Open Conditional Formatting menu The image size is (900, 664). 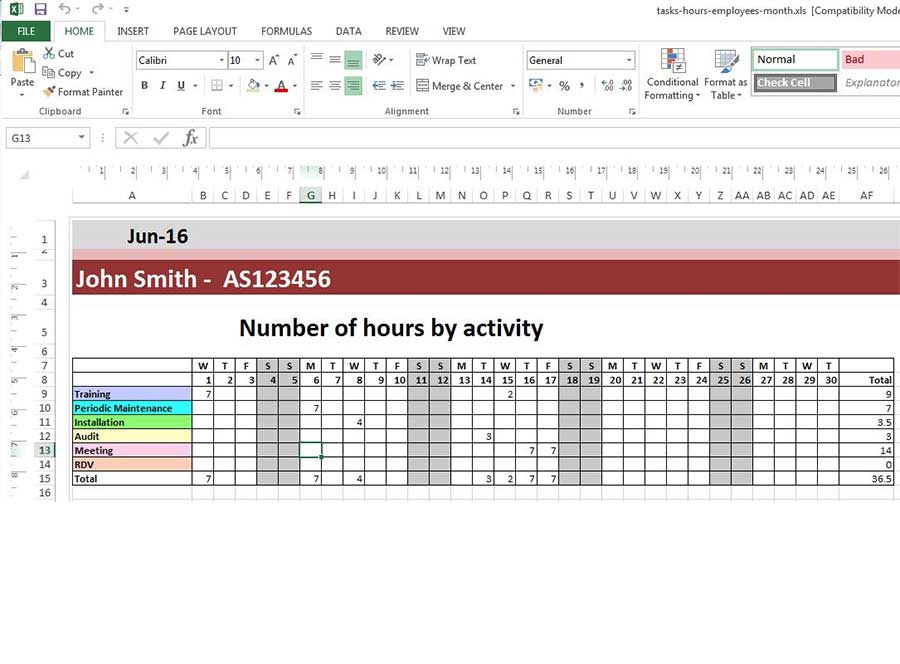click(672, 74)
